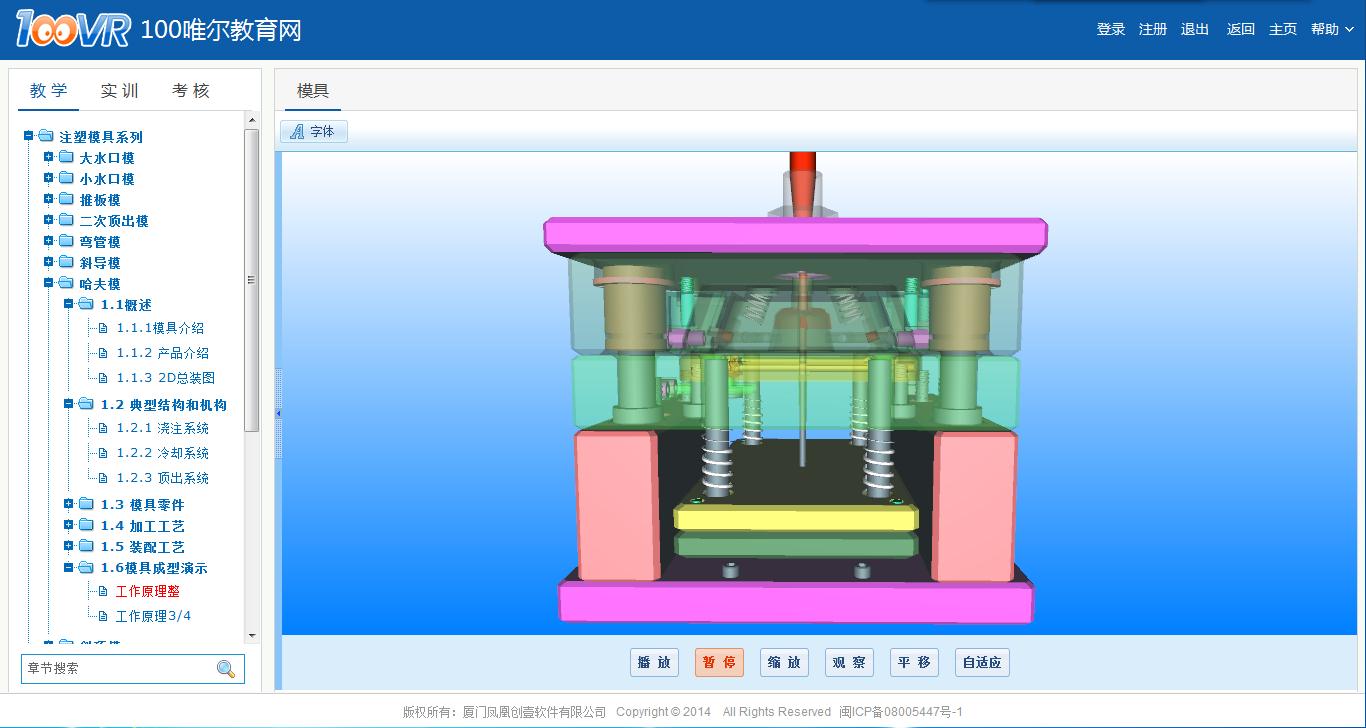
Task: Activate the 观察 view mode button
Action: [849, 662]
